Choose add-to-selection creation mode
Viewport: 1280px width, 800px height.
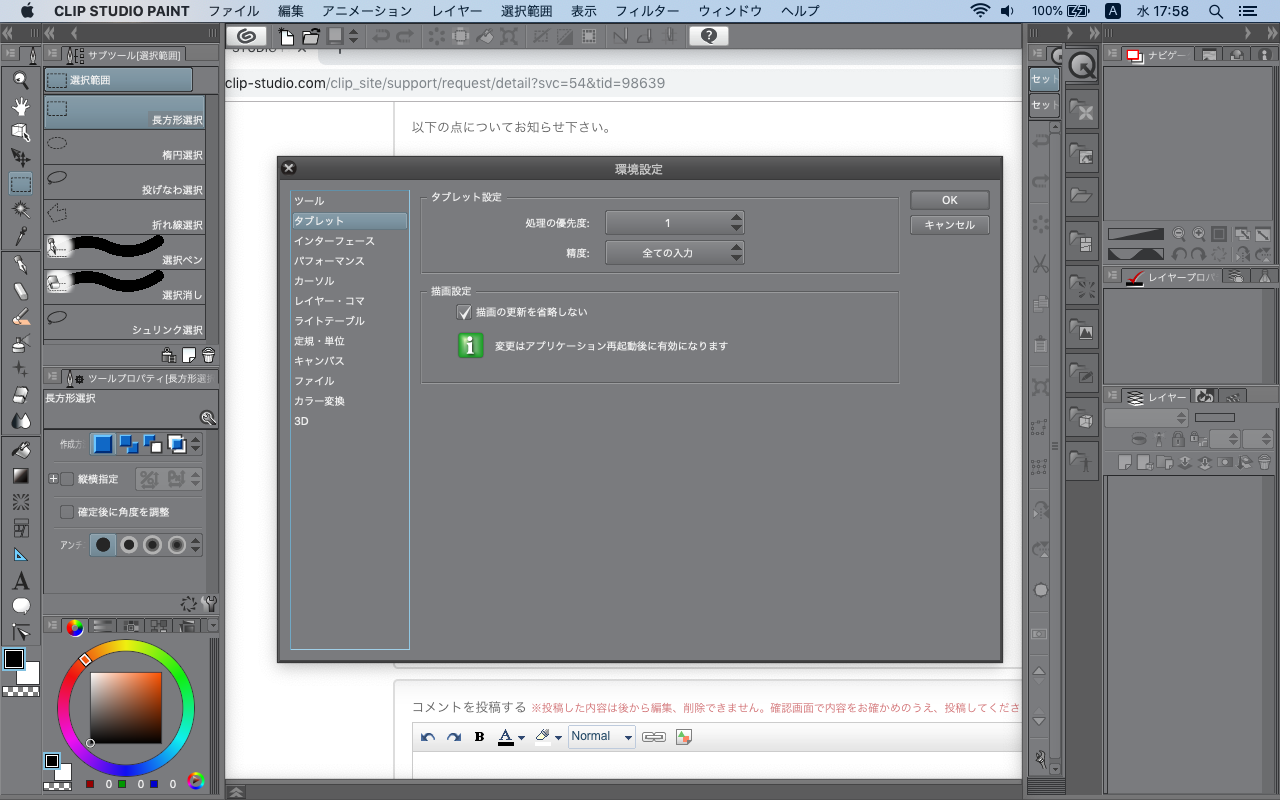(x=128, y=444)
